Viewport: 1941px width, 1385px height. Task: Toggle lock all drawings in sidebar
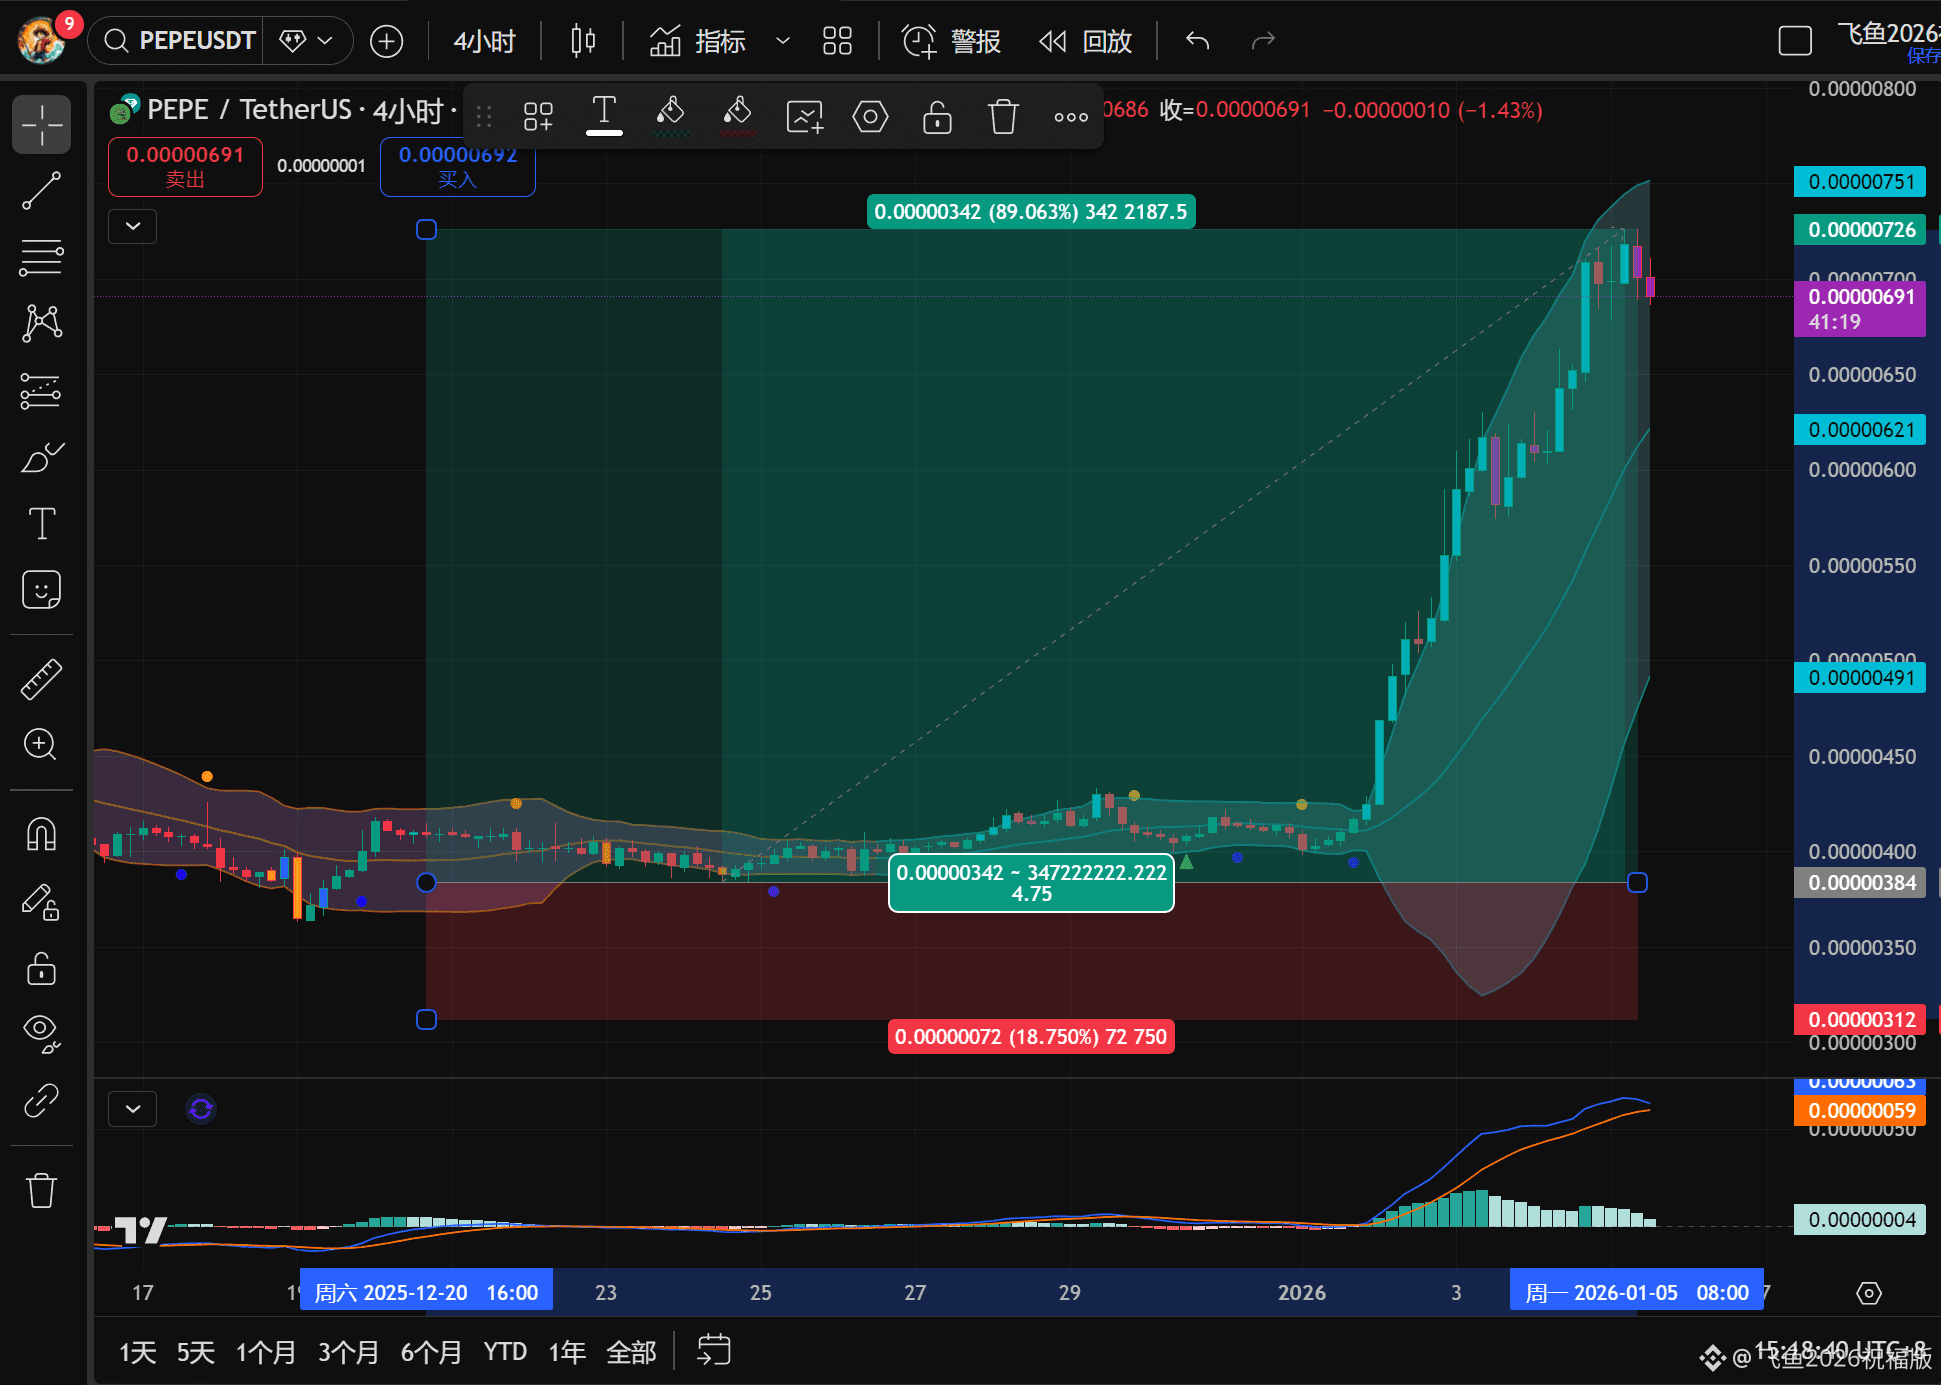(41, 968)
